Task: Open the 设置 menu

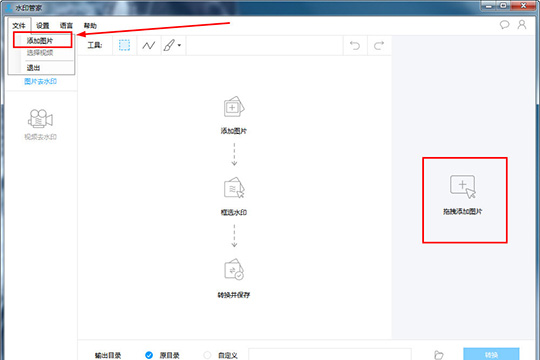Action: pos(43,25)
